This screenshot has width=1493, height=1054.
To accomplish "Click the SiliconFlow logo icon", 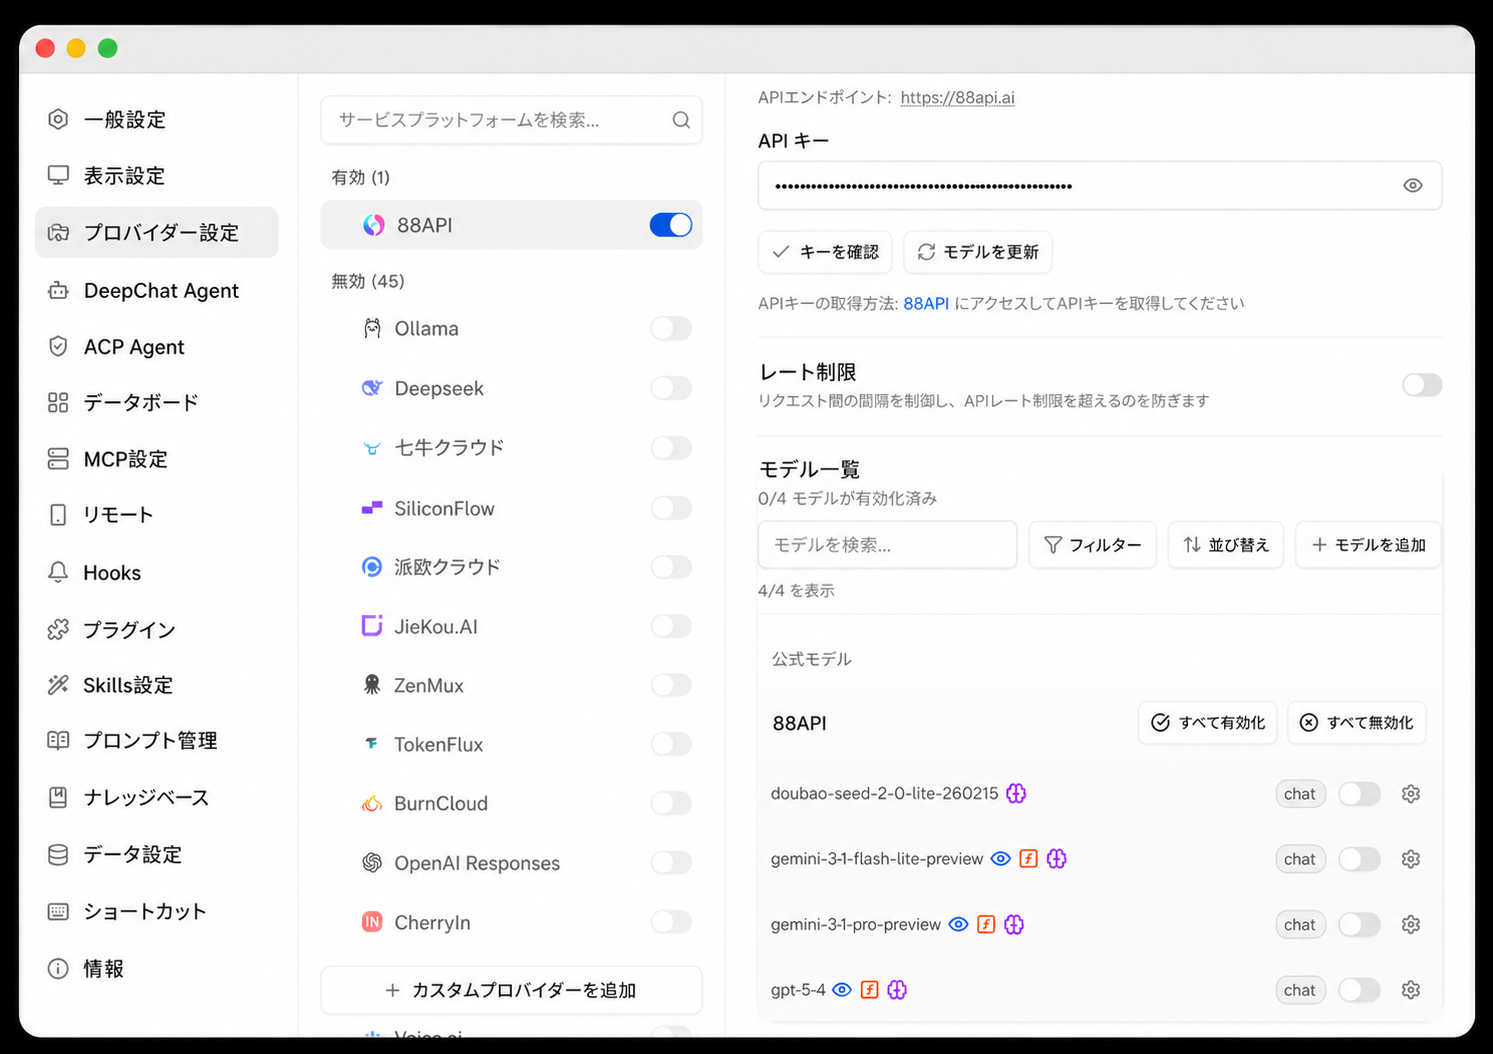I will click(372, 508).
